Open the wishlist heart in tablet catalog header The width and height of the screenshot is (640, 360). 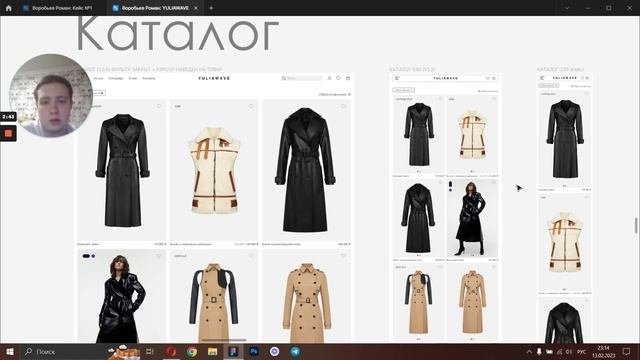[x=487, y=78]
